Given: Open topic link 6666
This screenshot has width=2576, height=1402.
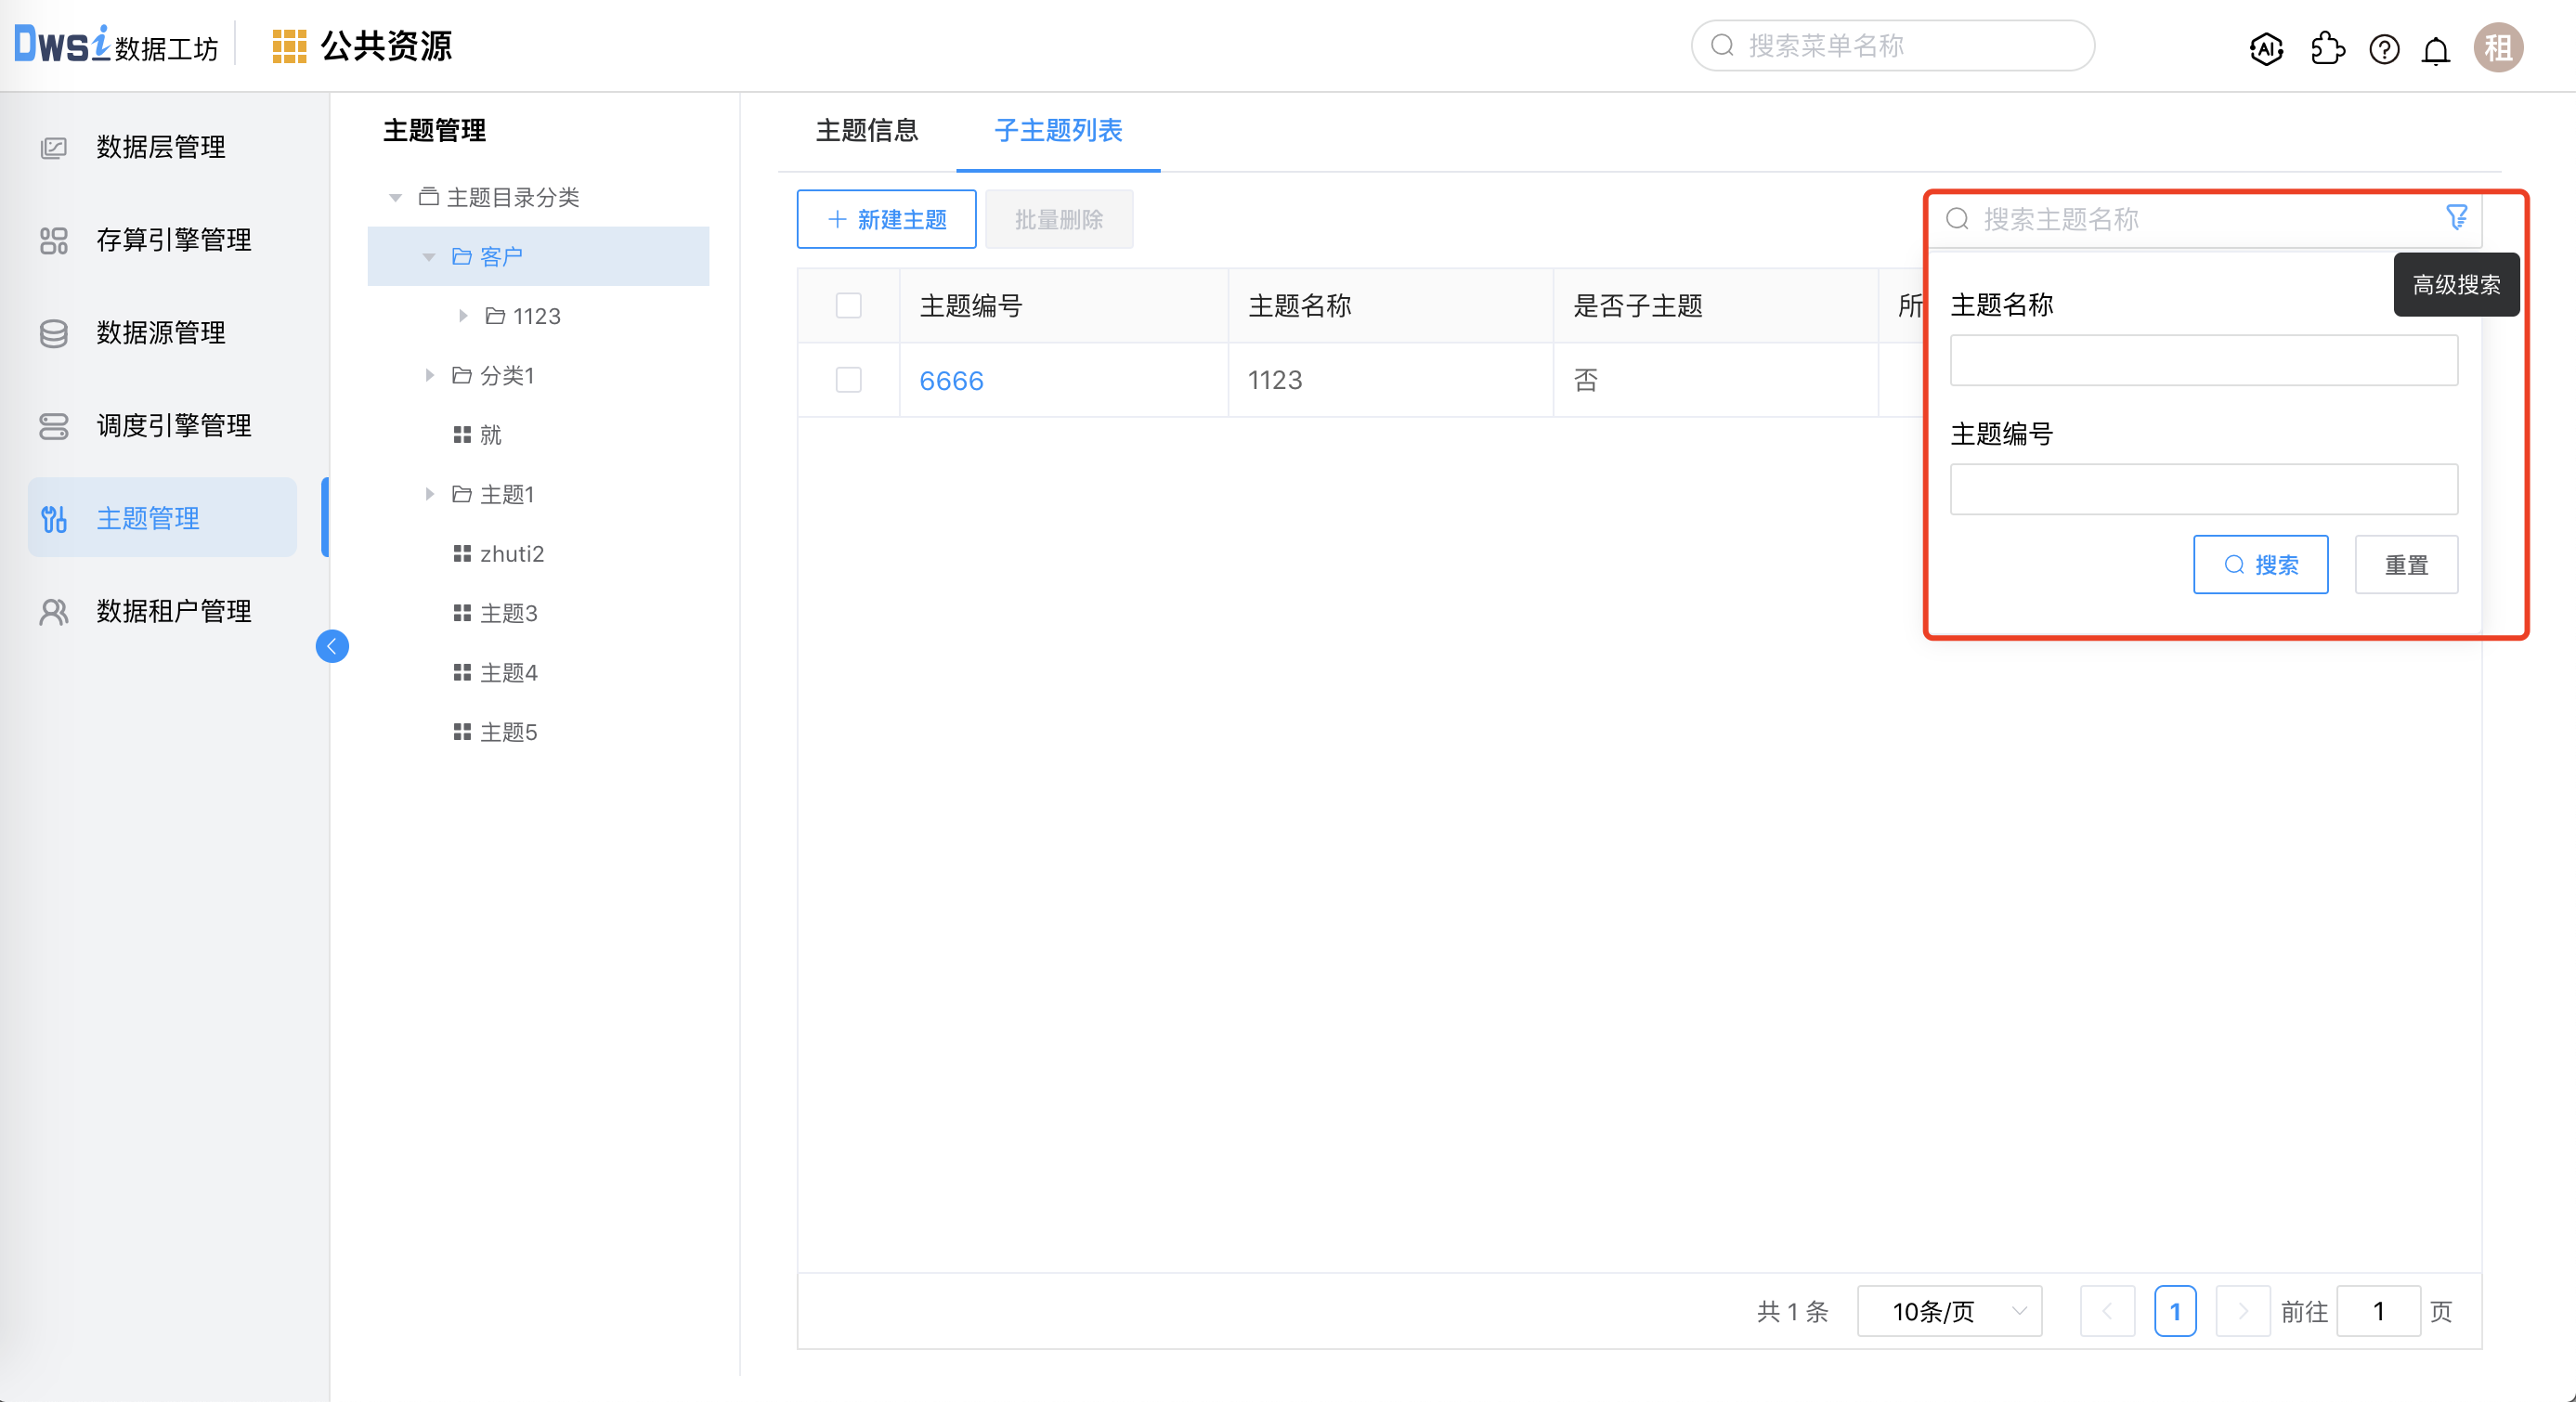Looking at the screenshot, I should pyautogui.click(x=950, y=380).
